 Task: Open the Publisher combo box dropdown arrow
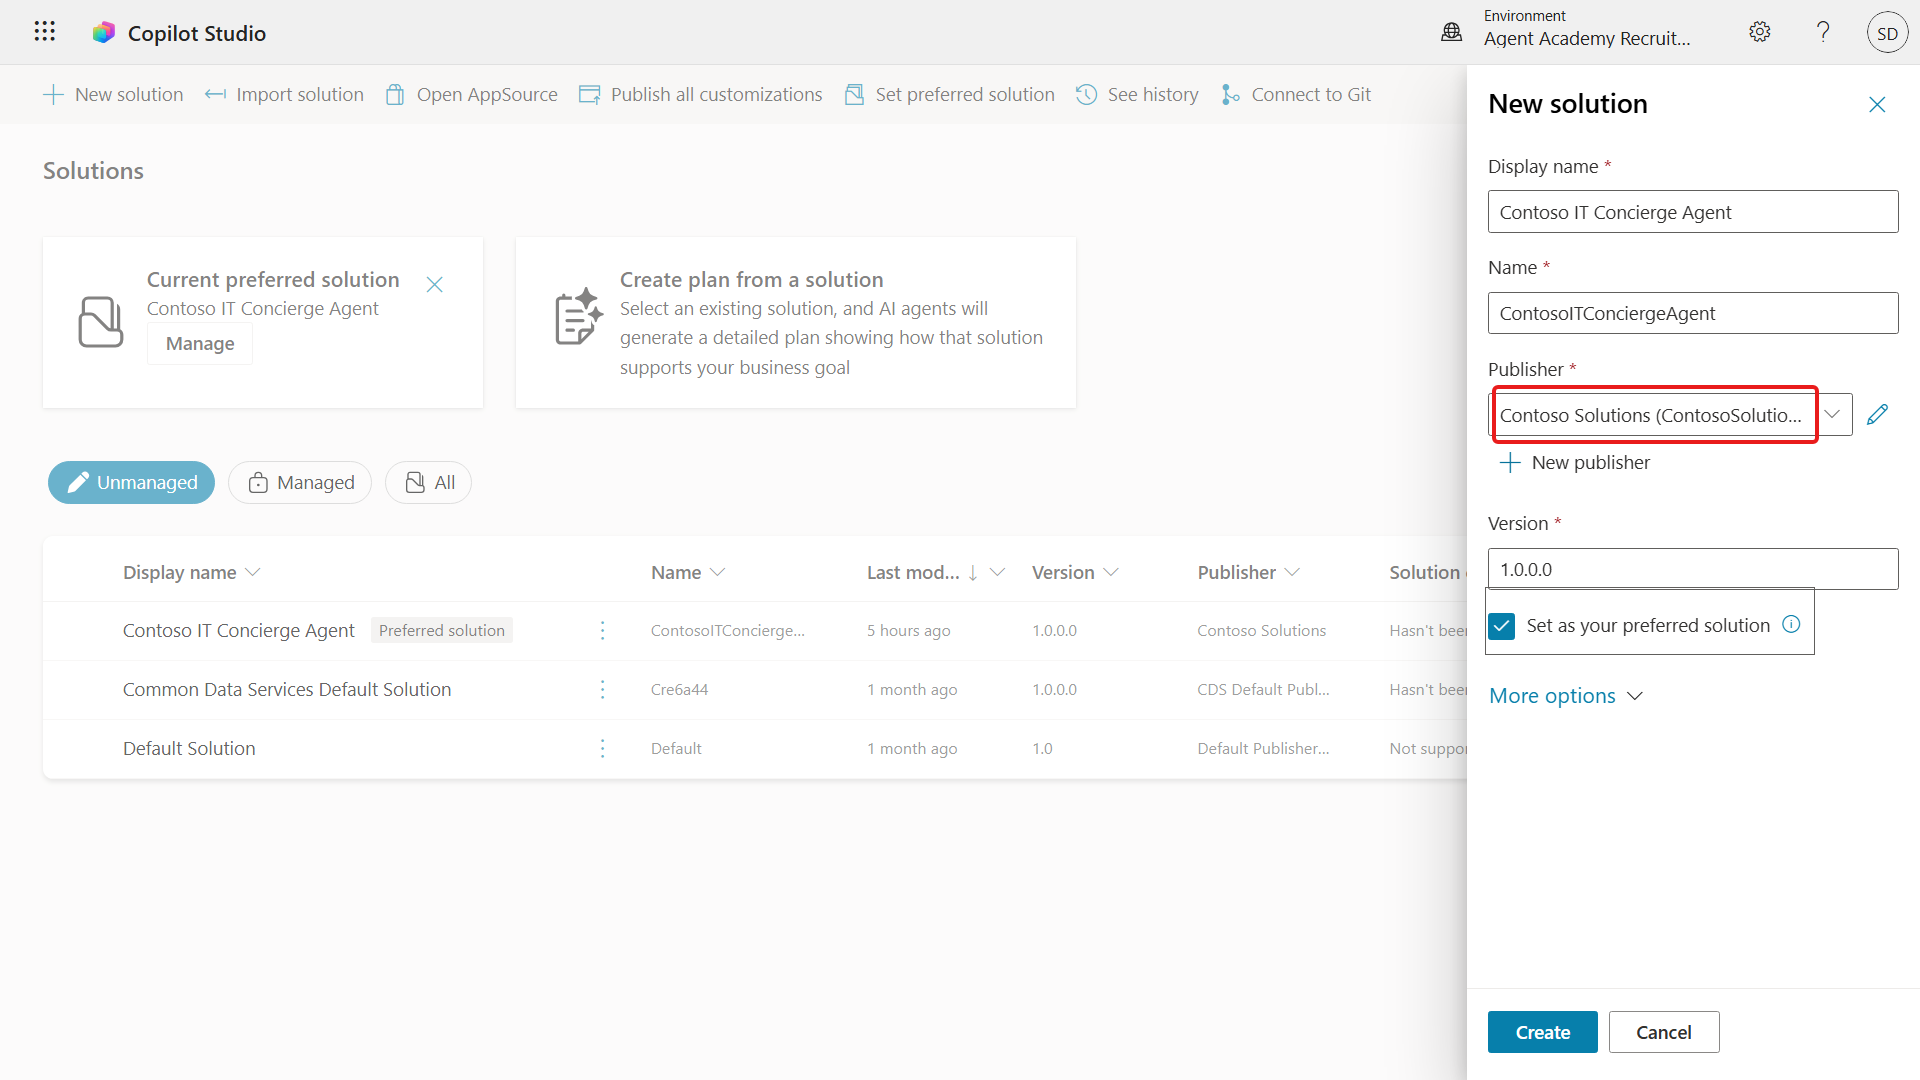pos(1833,414)
